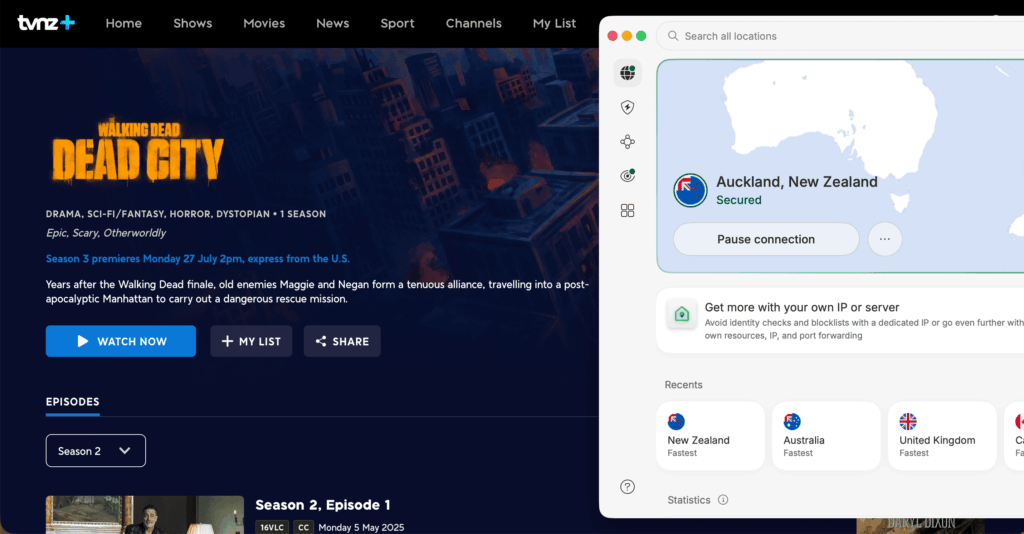Click the Statistics info icon

tap(723, 500)
